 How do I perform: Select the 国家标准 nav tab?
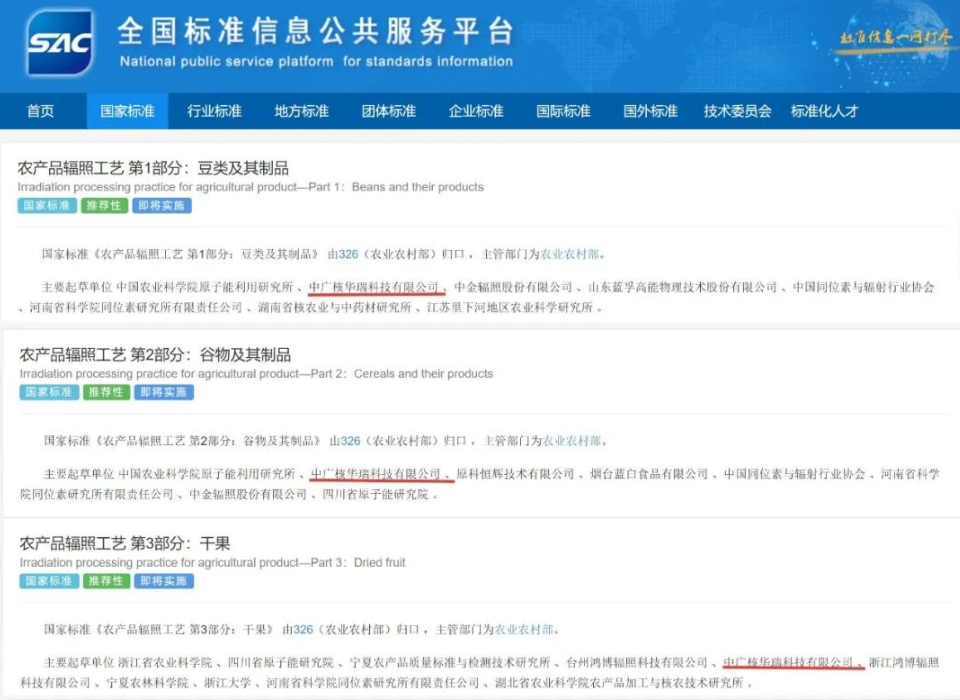[x=127, y=111]
